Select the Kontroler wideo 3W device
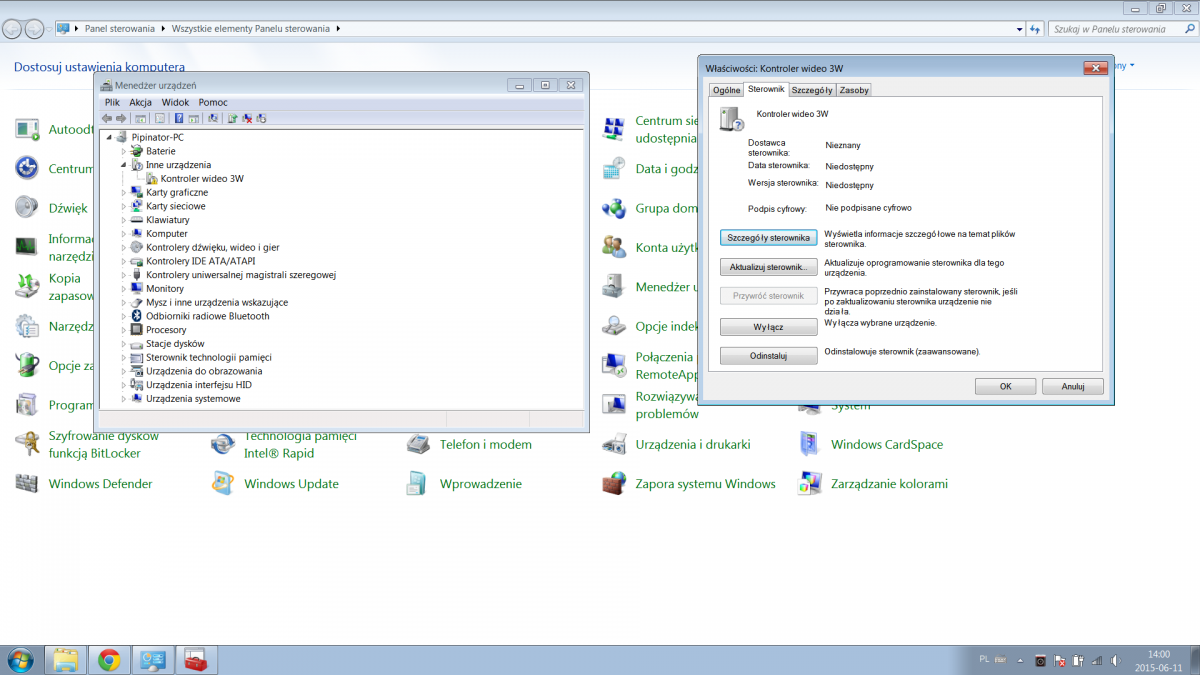1200x675 pixels. tap(202, 179)
